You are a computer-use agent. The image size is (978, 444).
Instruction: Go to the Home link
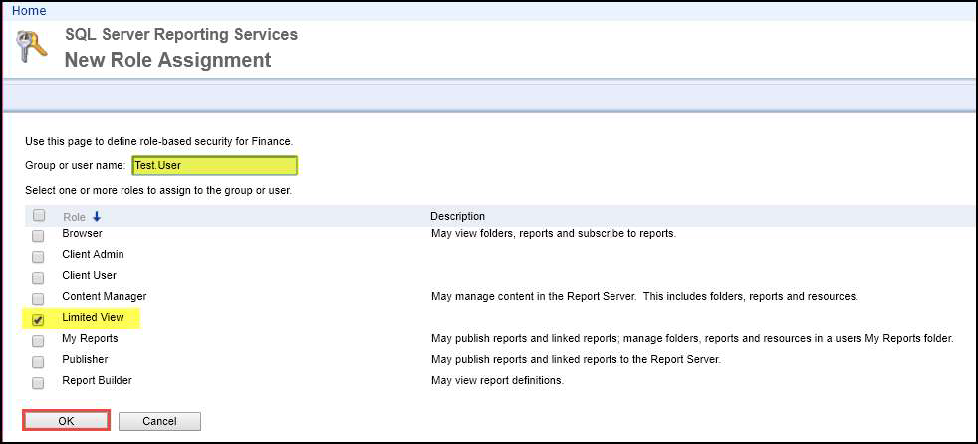[x=29, y=11]
